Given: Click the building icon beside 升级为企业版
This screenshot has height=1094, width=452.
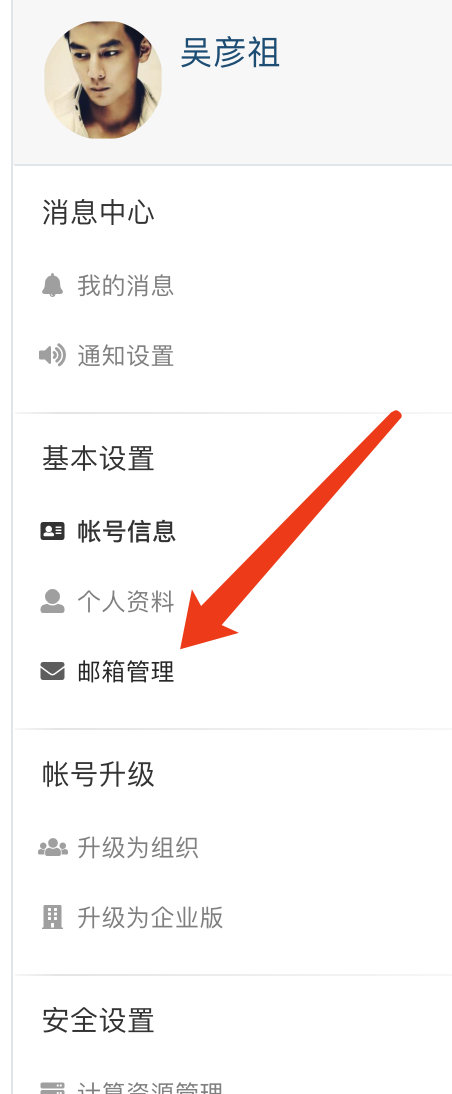Looking at the screenshot, I should [x=52, y=917].
